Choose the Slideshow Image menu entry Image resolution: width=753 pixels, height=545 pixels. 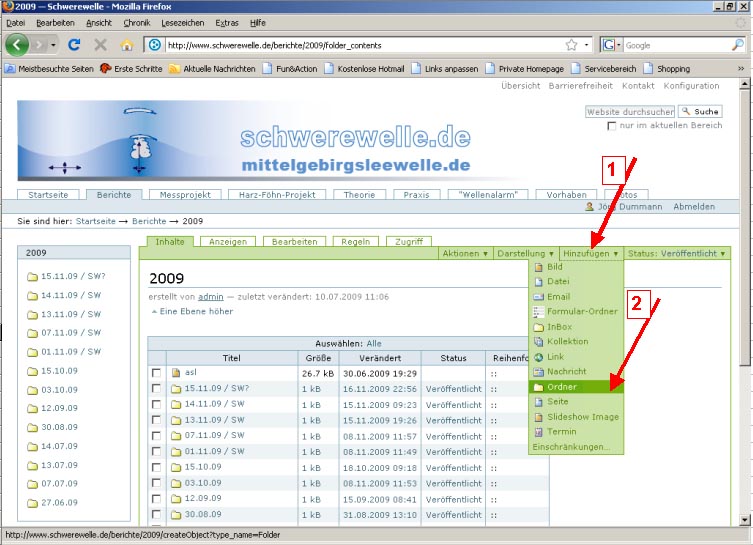point(582,417)
